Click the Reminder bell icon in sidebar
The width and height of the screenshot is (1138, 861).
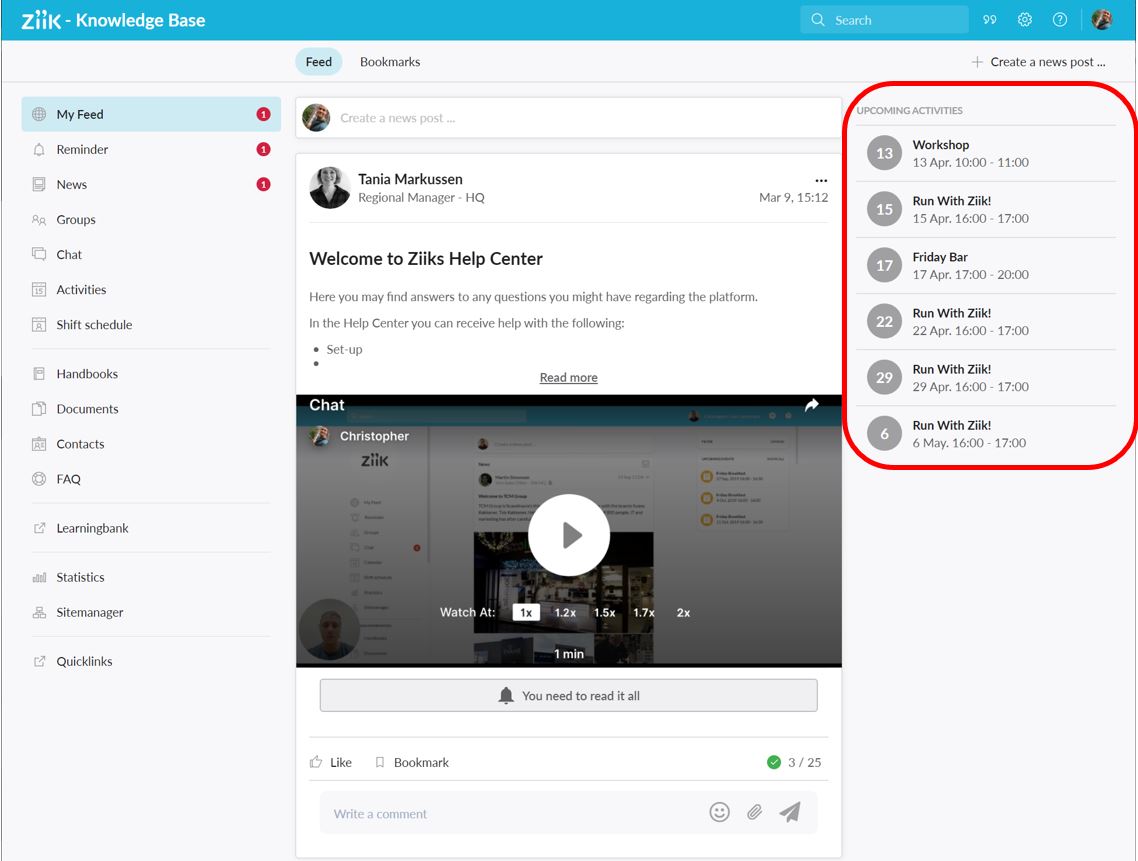click(x=39, y=150)
